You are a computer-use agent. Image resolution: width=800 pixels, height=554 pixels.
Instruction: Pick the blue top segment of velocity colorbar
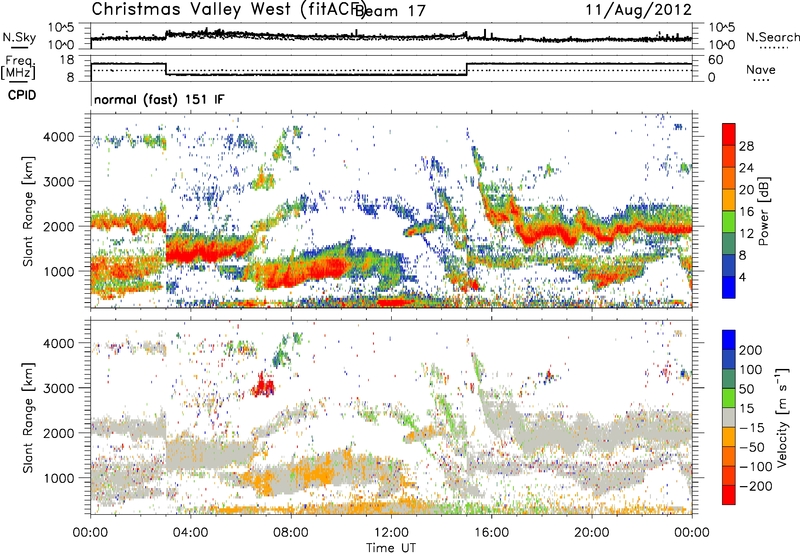click(729, 340)
